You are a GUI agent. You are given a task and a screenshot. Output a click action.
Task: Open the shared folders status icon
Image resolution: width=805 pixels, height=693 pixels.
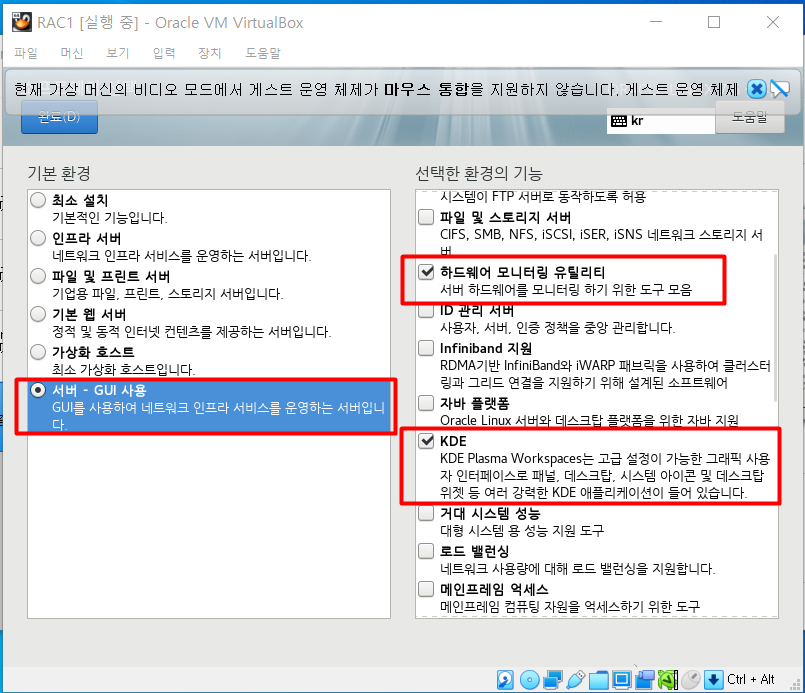tap(599, 680)
